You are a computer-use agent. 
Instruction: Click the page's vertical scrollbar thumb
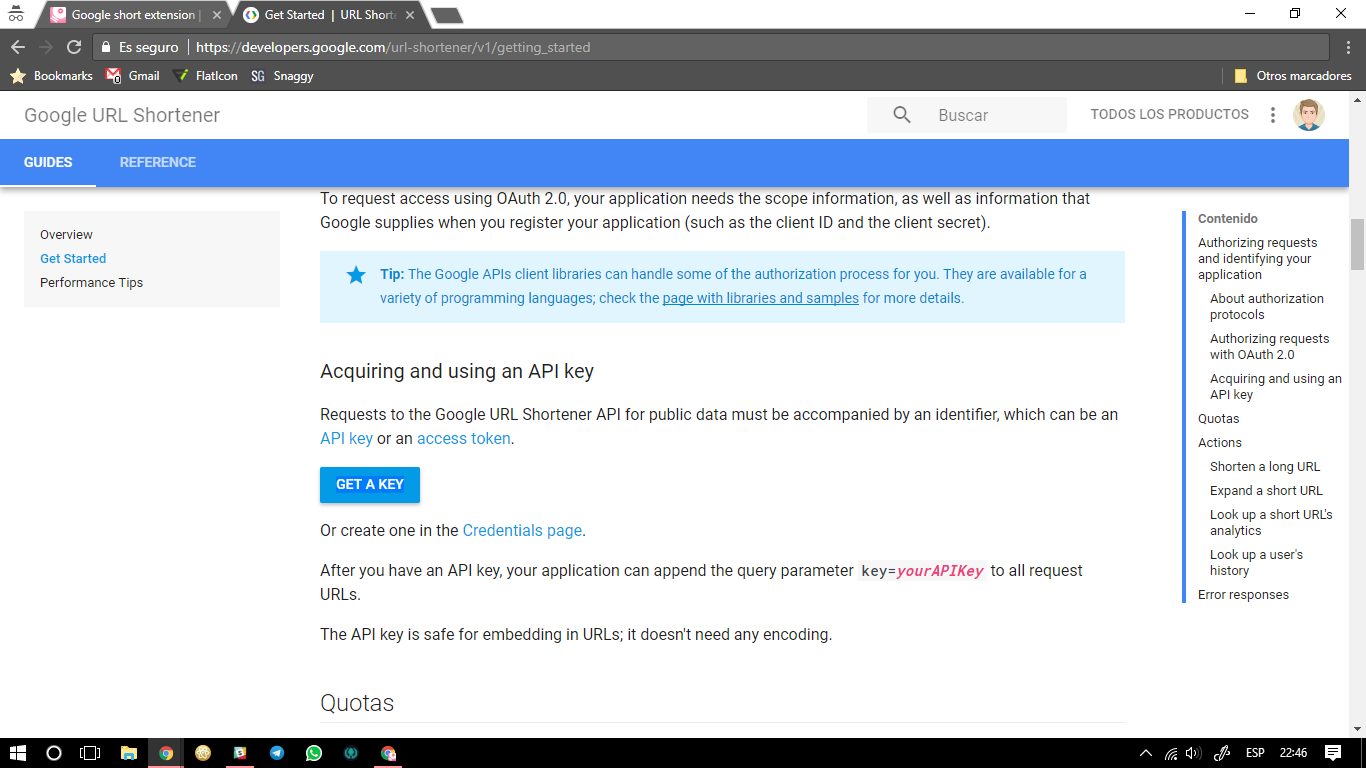coord(1357,244)
